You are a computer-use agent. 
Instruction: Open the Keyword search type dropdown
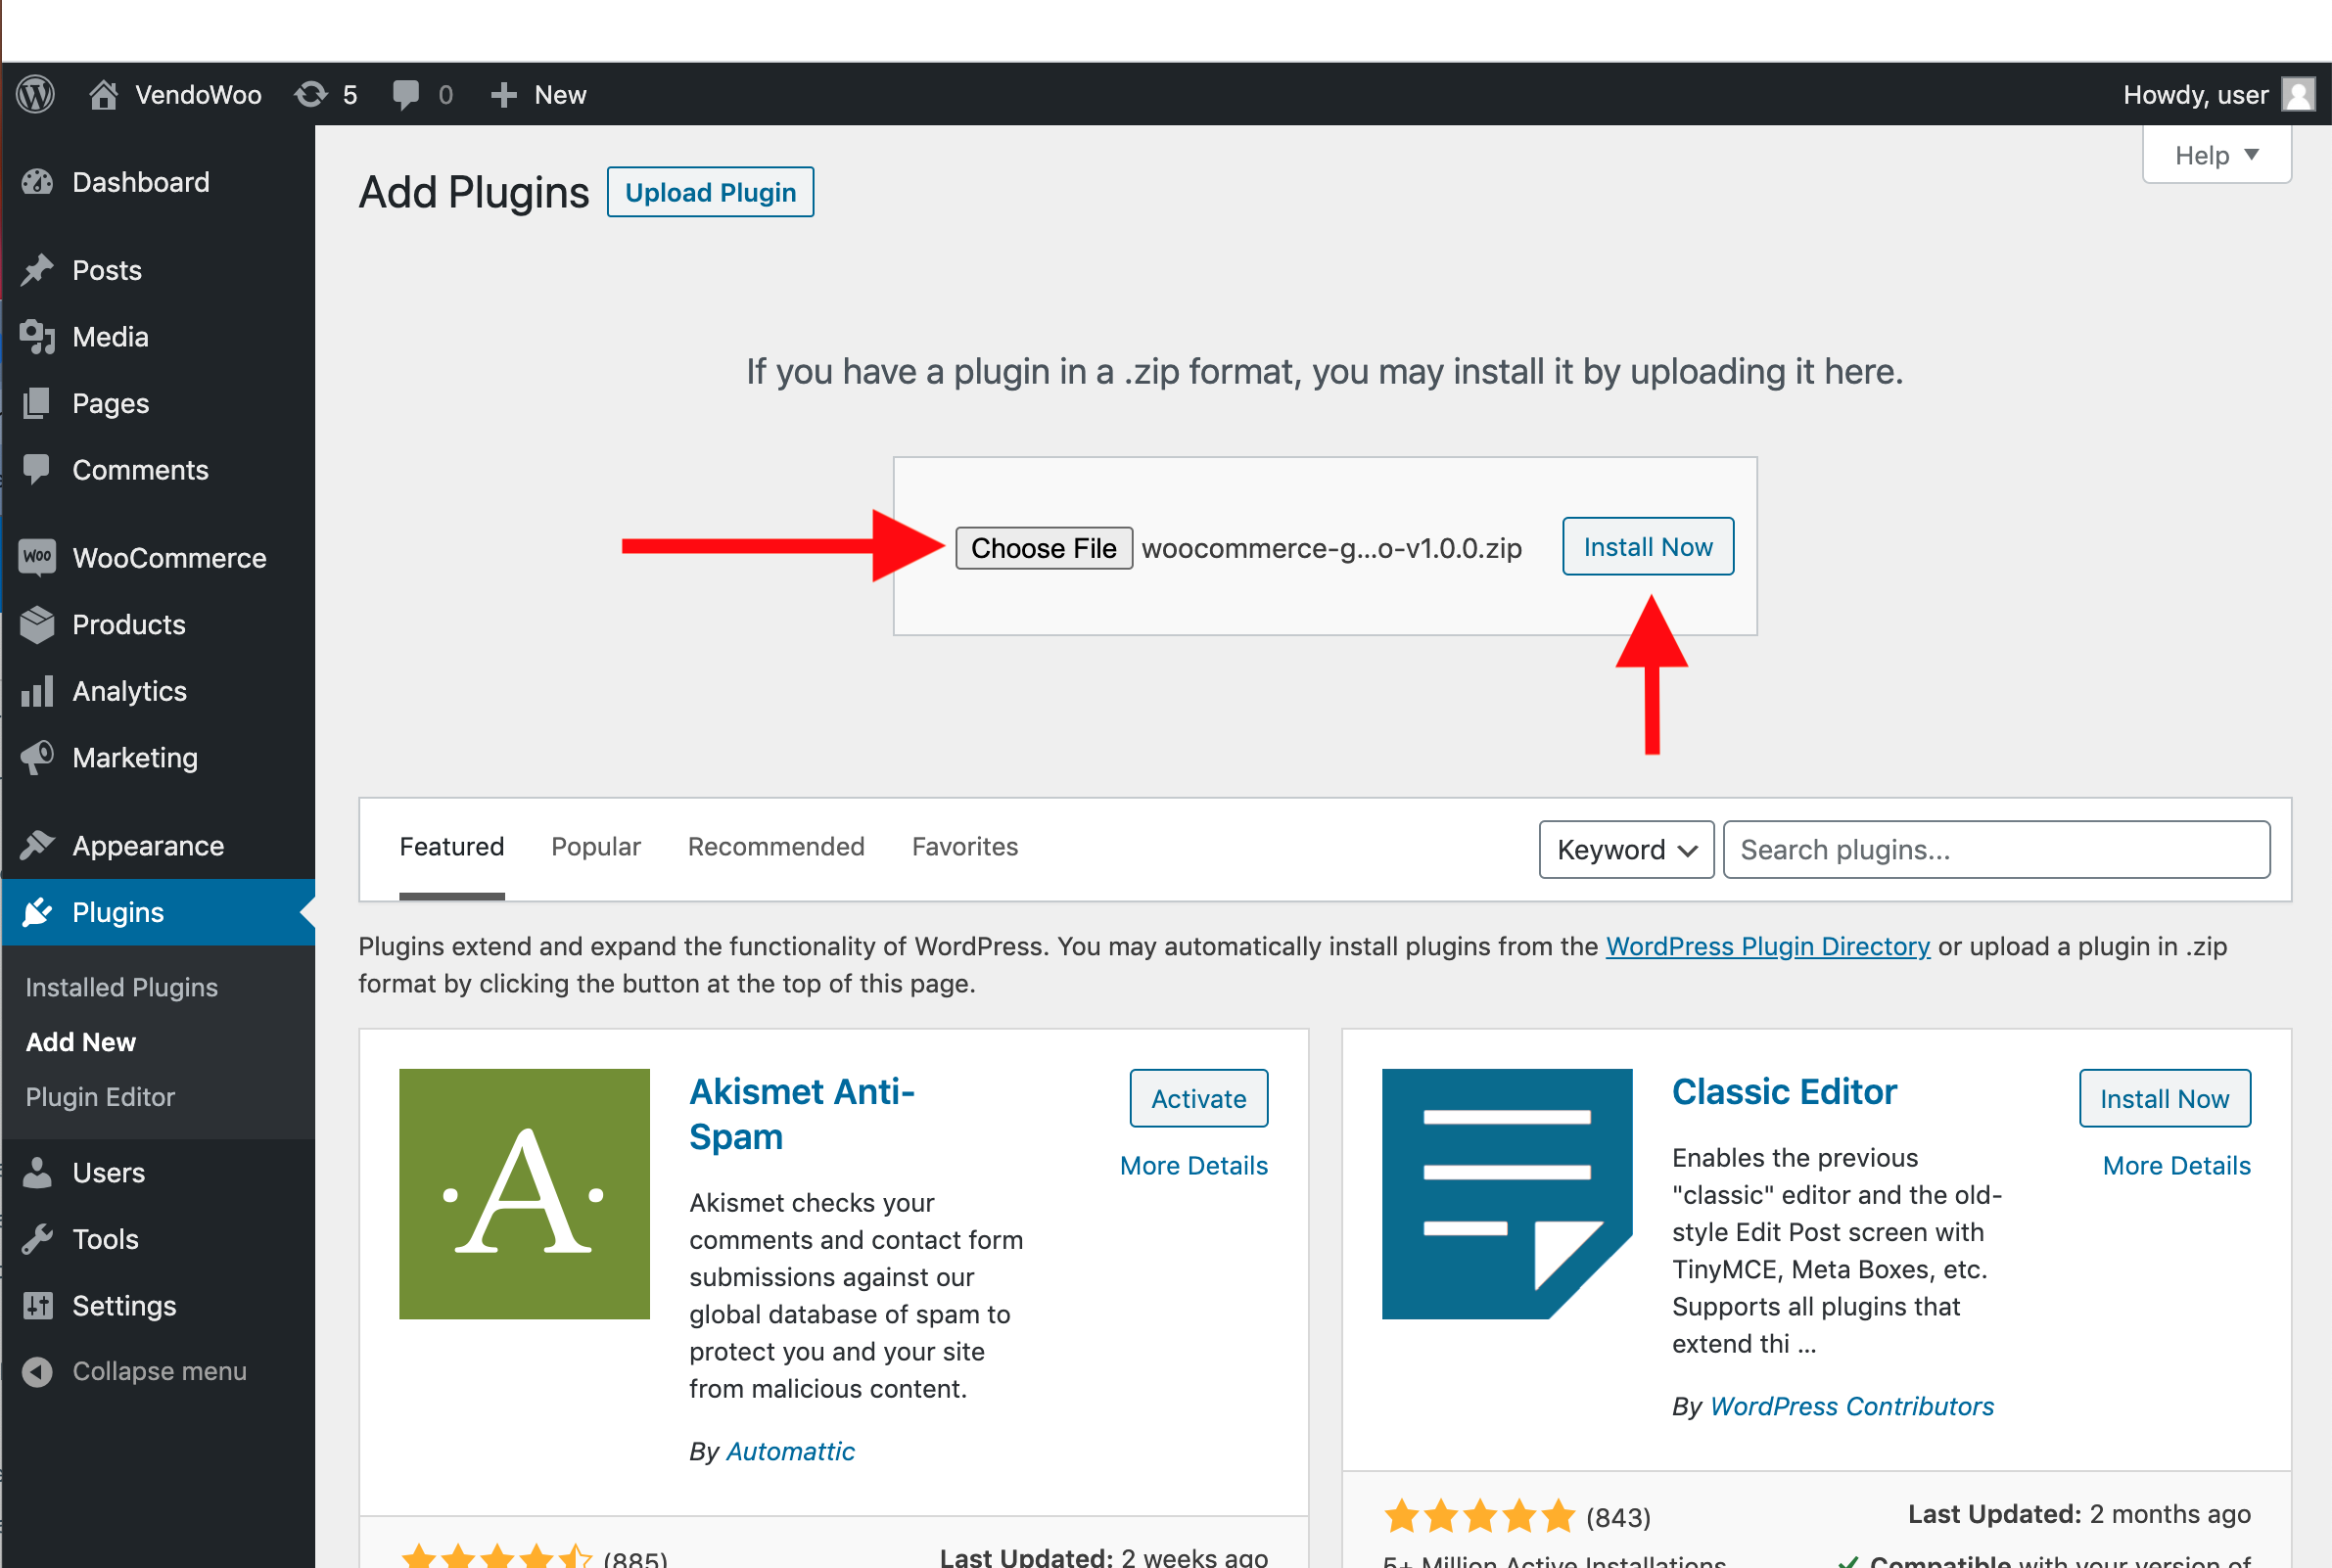coord(1625,850)
